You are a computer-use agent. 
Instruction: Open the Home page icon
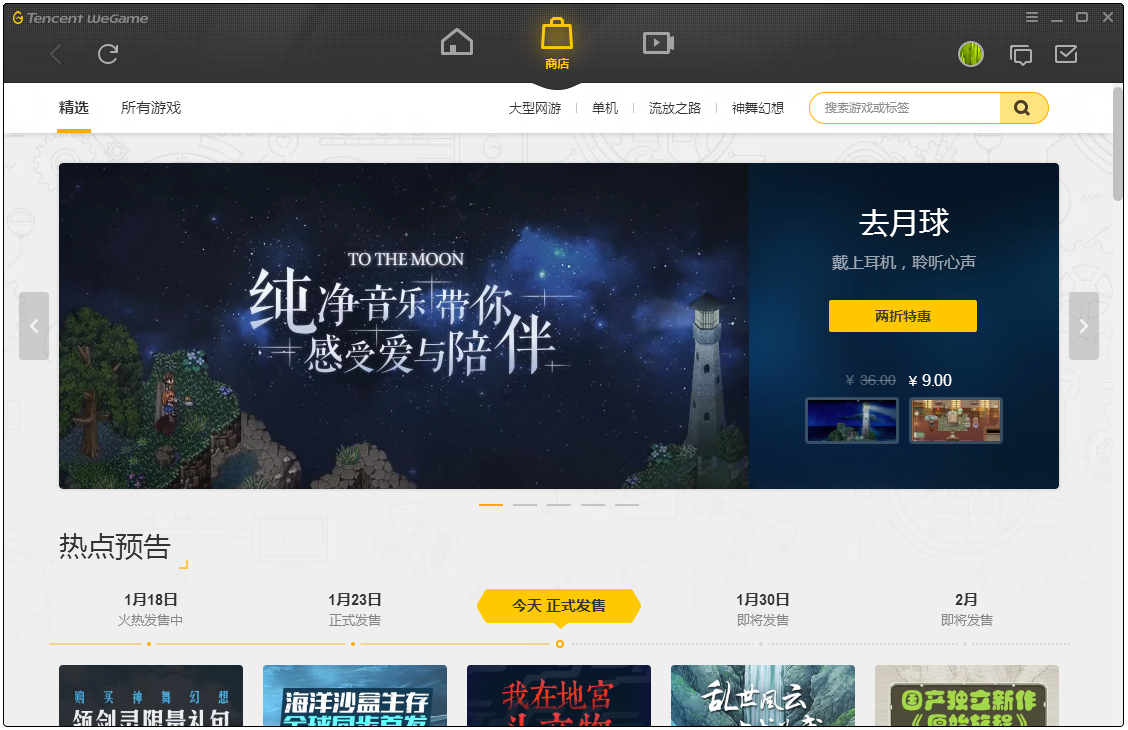coord(457,42)
